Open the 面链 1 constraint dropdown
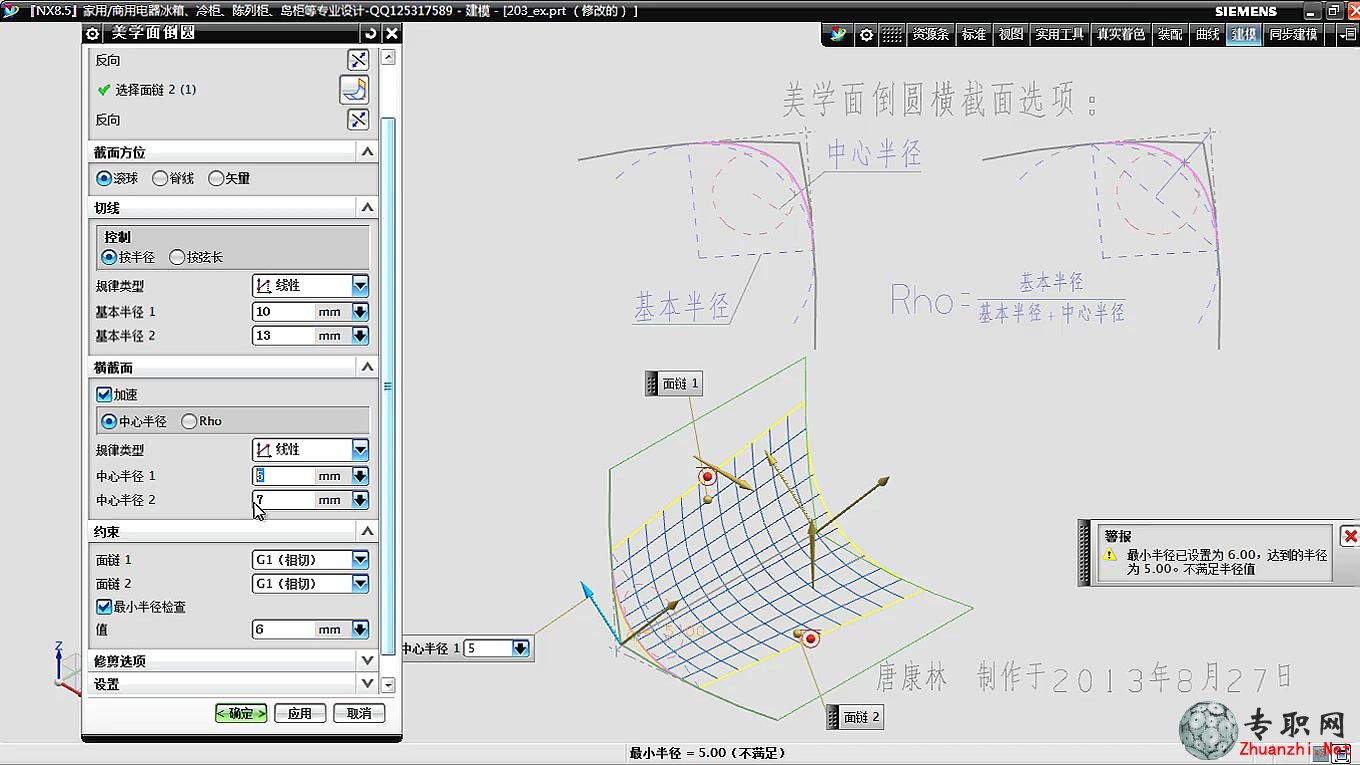 coord(360,560)
